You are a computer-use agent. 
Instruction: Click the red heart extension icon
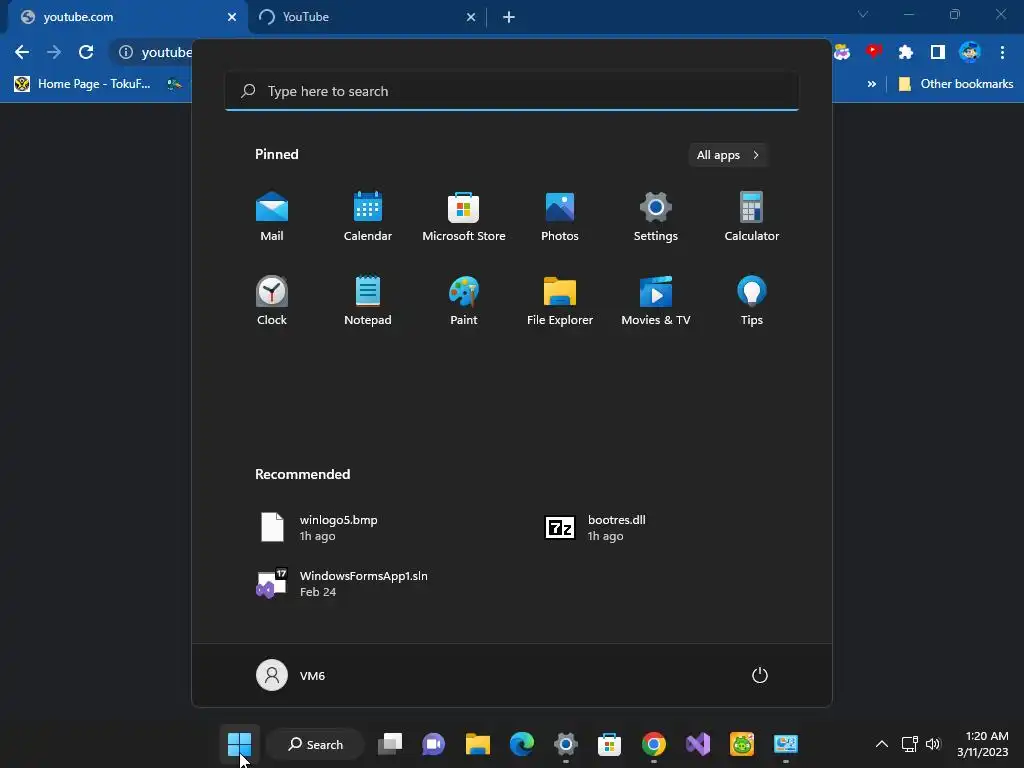tap(874, 52)
